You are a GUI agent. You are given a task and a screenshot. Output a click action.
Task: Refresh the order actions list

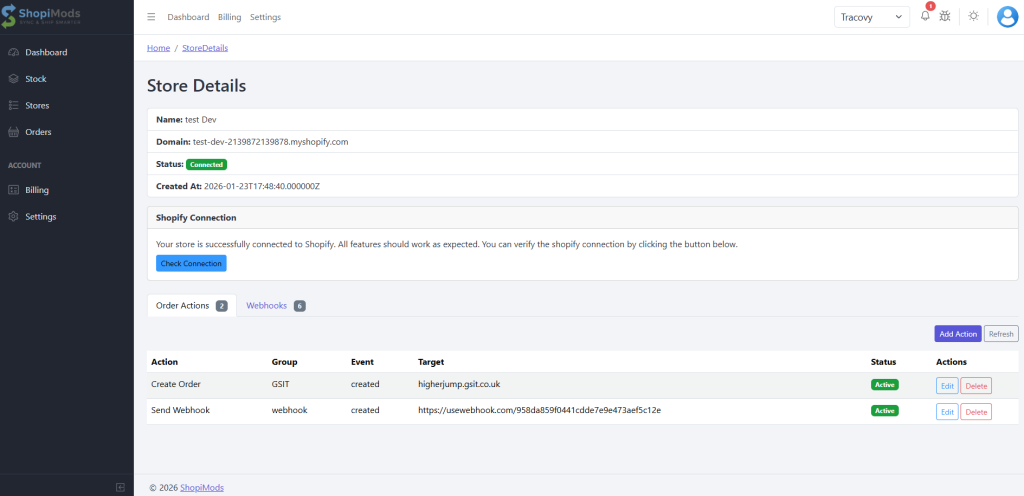coord(1001,334)
